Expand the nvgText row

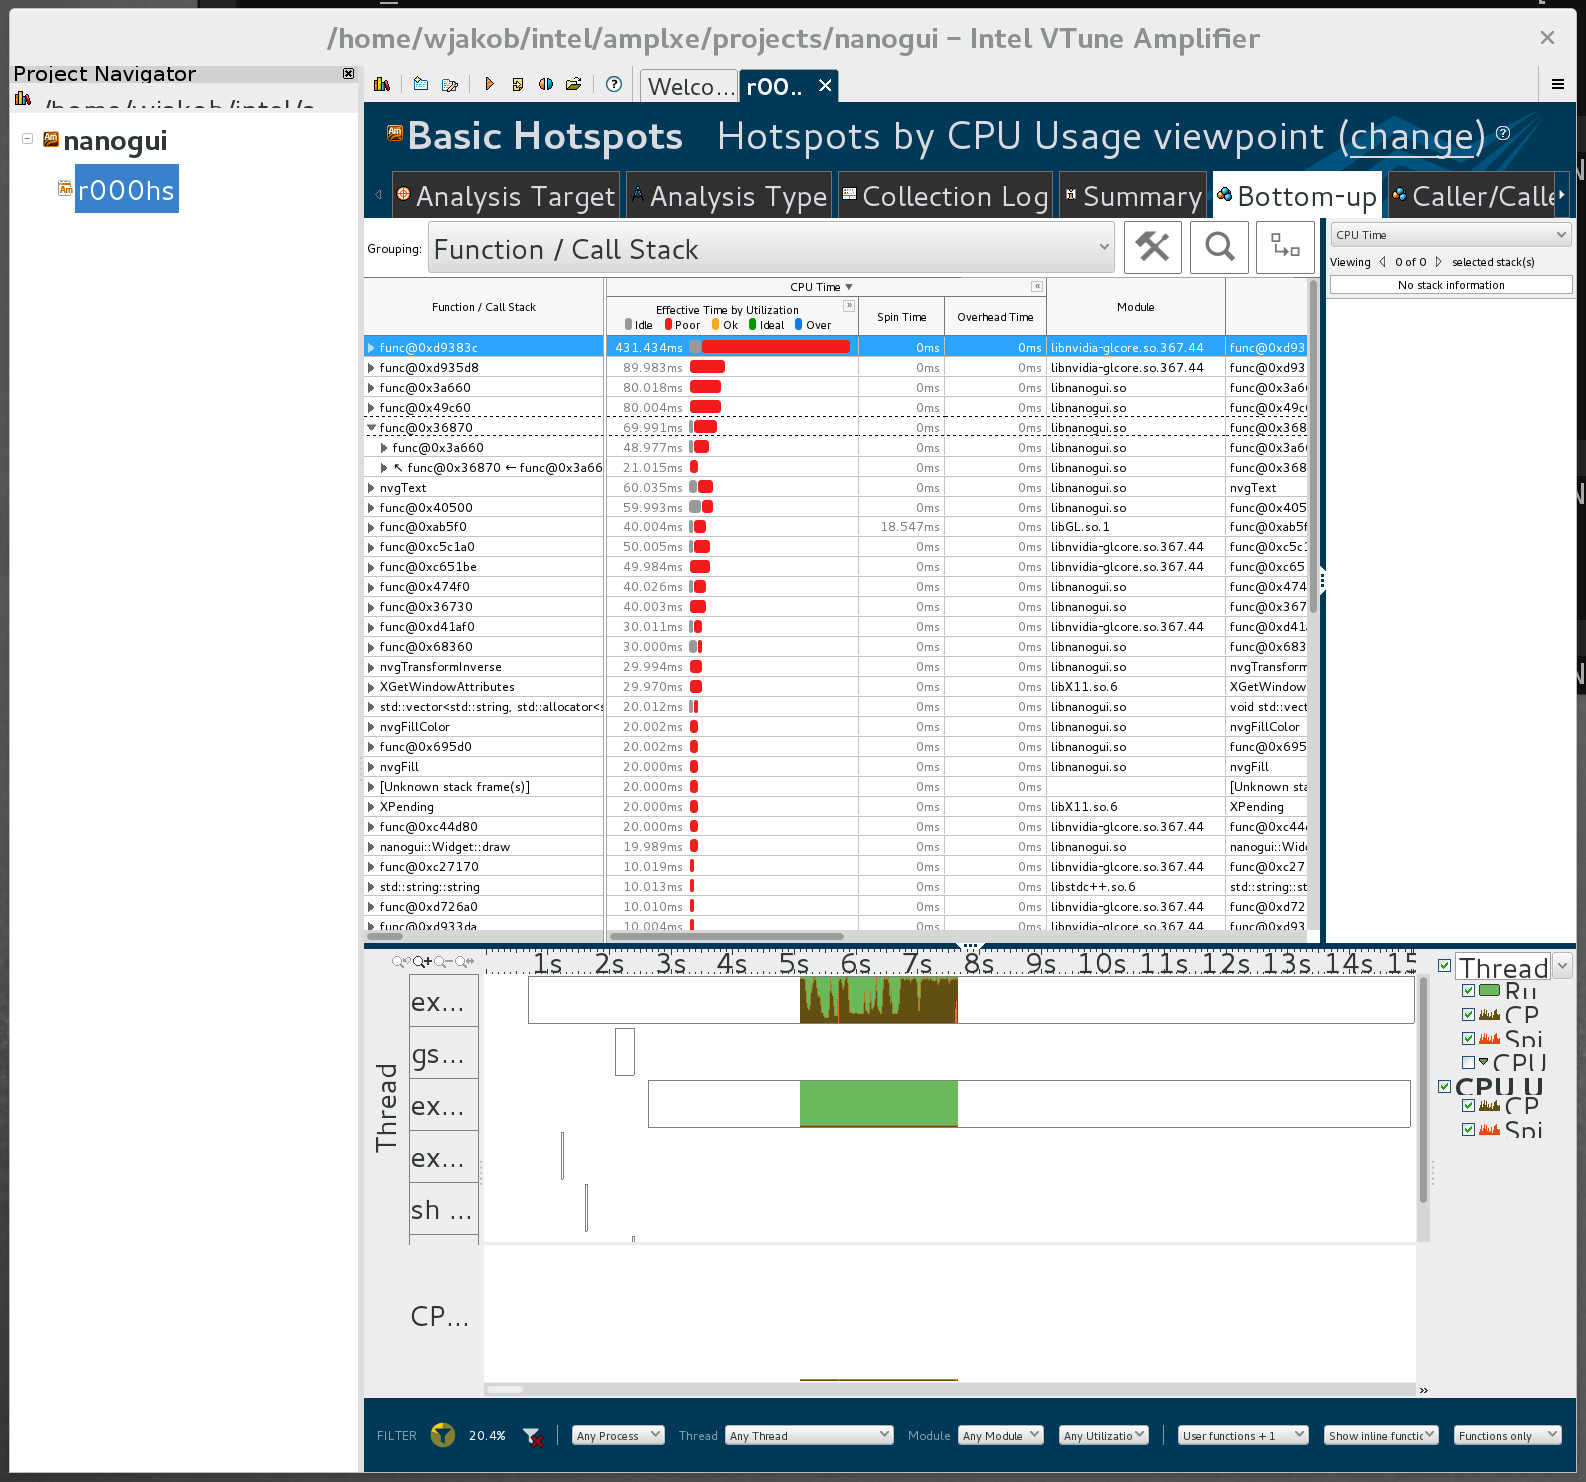[x=371, y=487]
